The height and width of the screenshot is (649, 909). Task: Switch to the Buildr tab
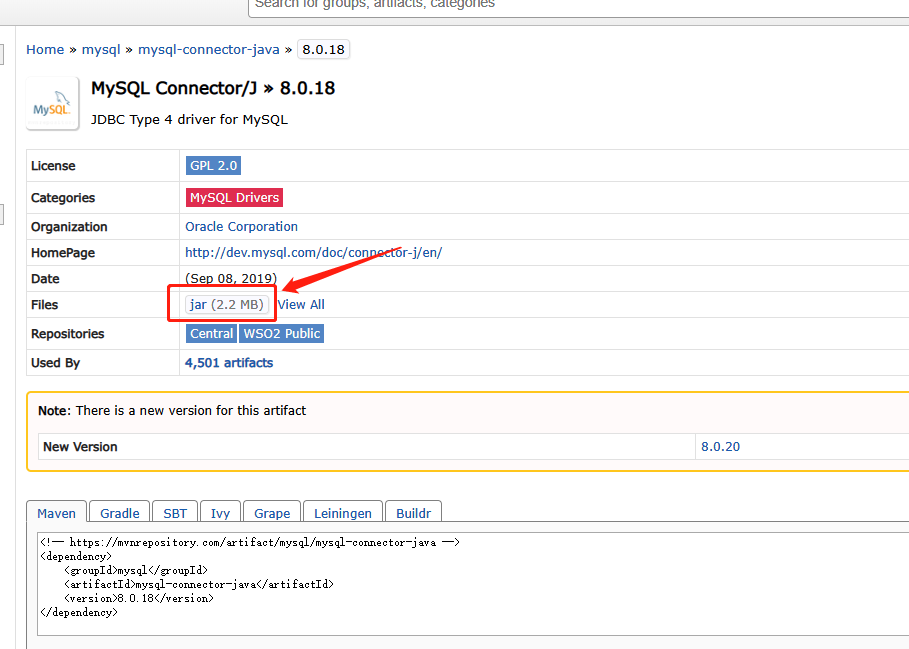(x=413, y=513)
